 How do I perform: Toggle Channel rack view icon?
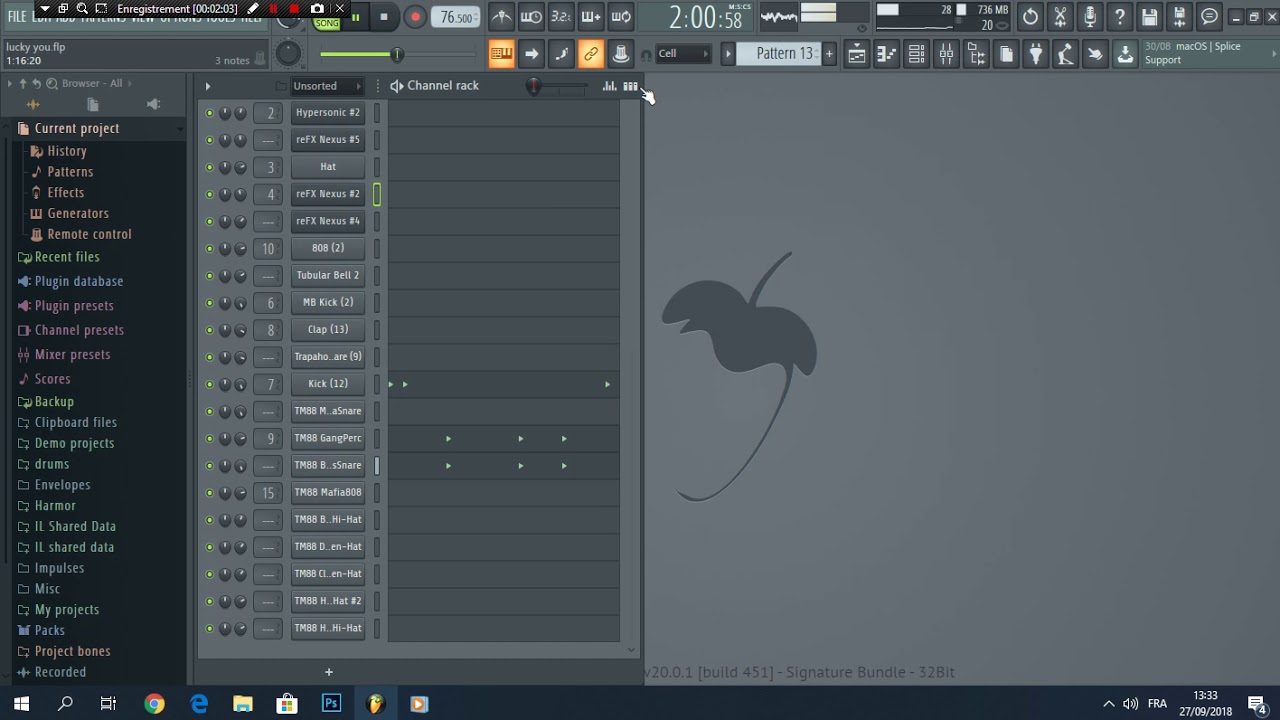point(916,54)
